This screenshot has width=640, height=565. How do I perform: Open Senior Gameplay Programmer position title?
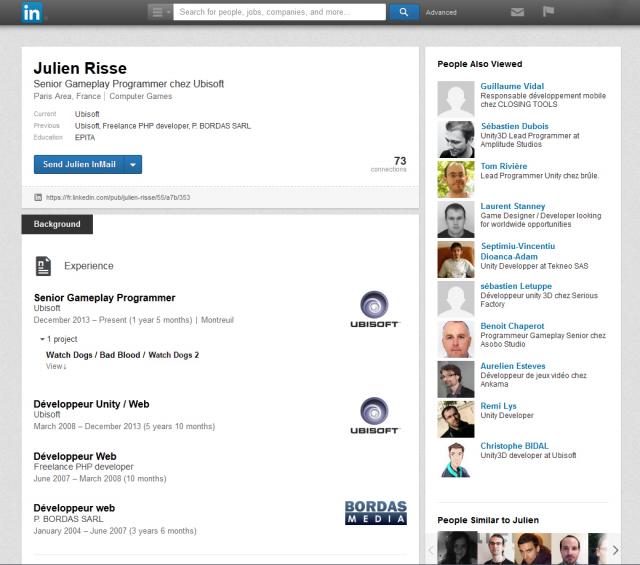pos(104,298)
